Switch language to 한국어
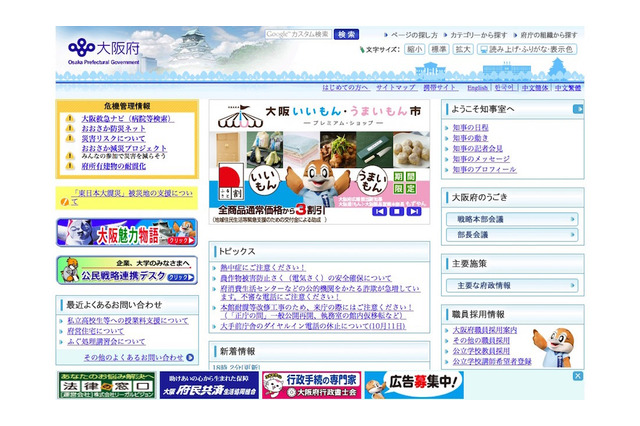640x426 pixels. click(504, 88)
